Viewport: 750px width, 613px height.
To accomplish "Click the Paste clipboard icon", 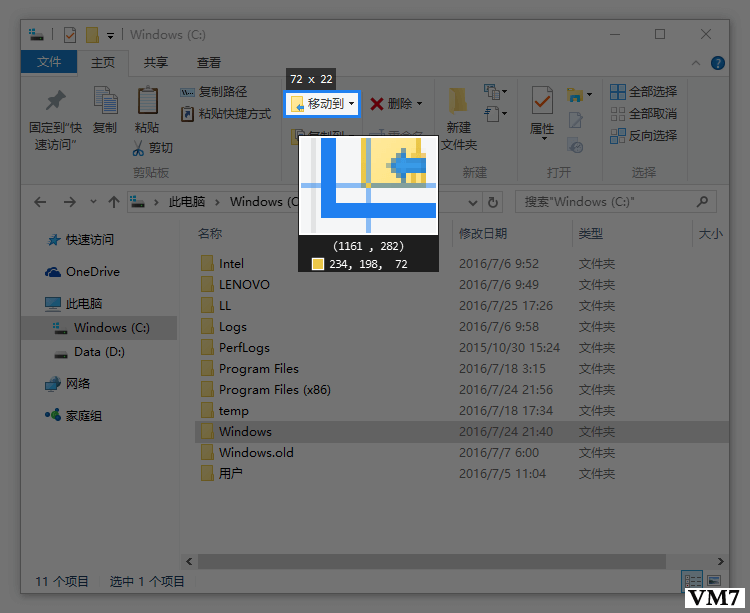I will point(147,102).
